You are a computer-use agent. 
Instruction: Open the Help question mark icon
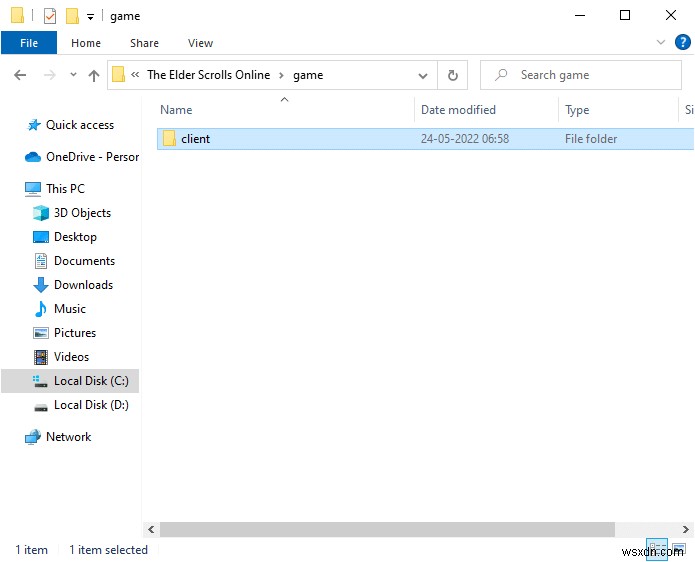(682, 43)
